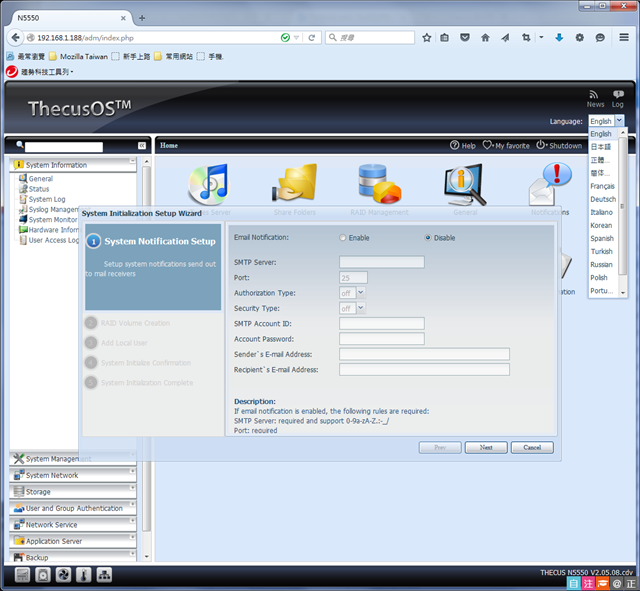Open System Log tree item
Image resolution: width=640 pixels, height=591 pixels.
point(47,199)
